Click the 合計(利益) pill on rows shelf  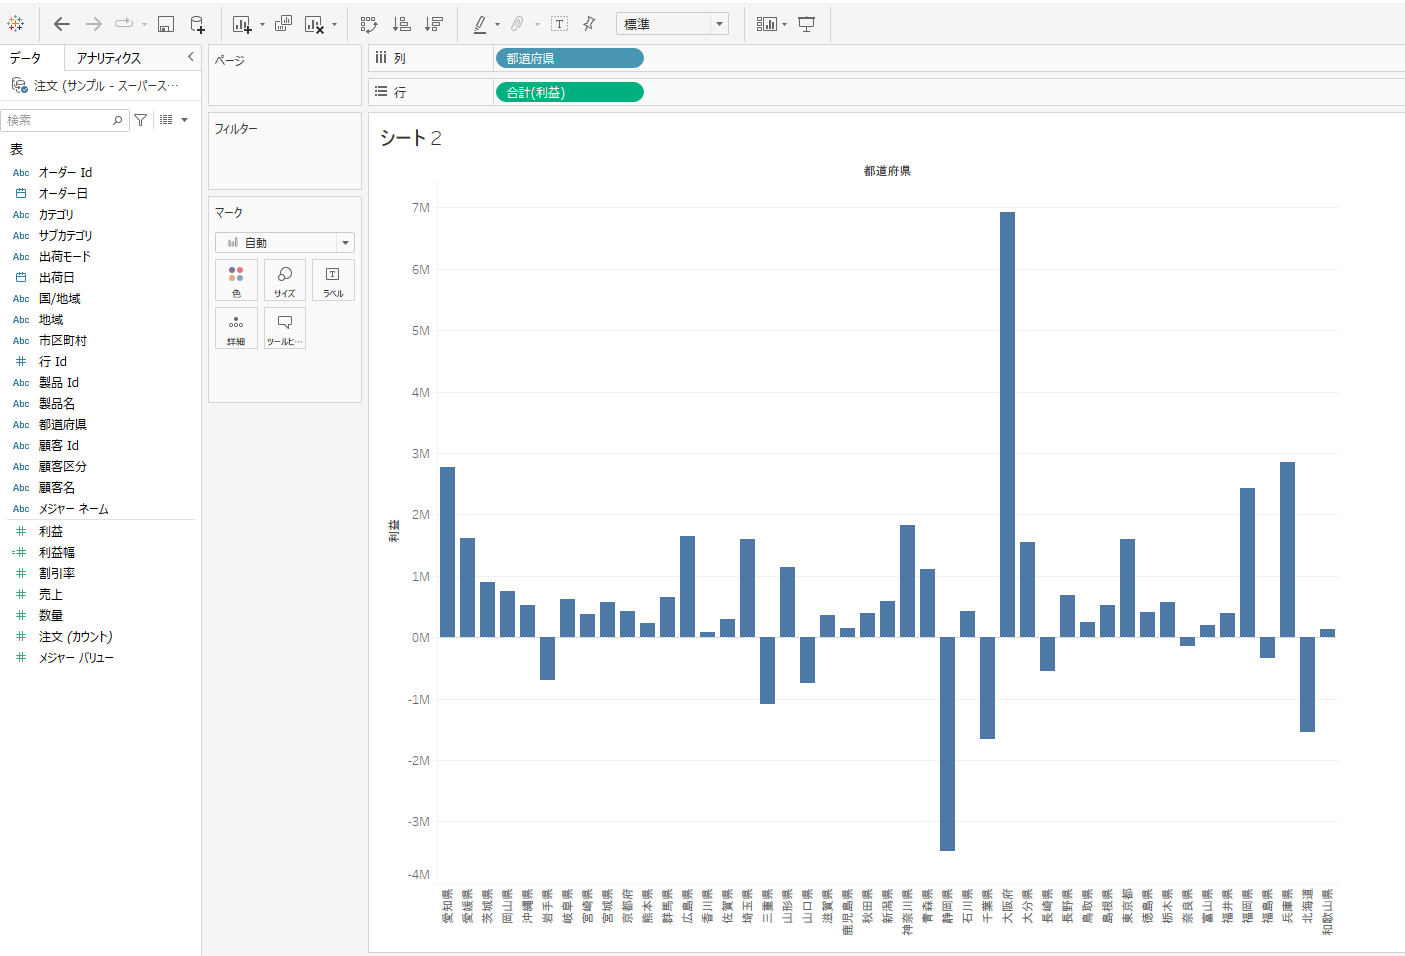coord(569,93)
